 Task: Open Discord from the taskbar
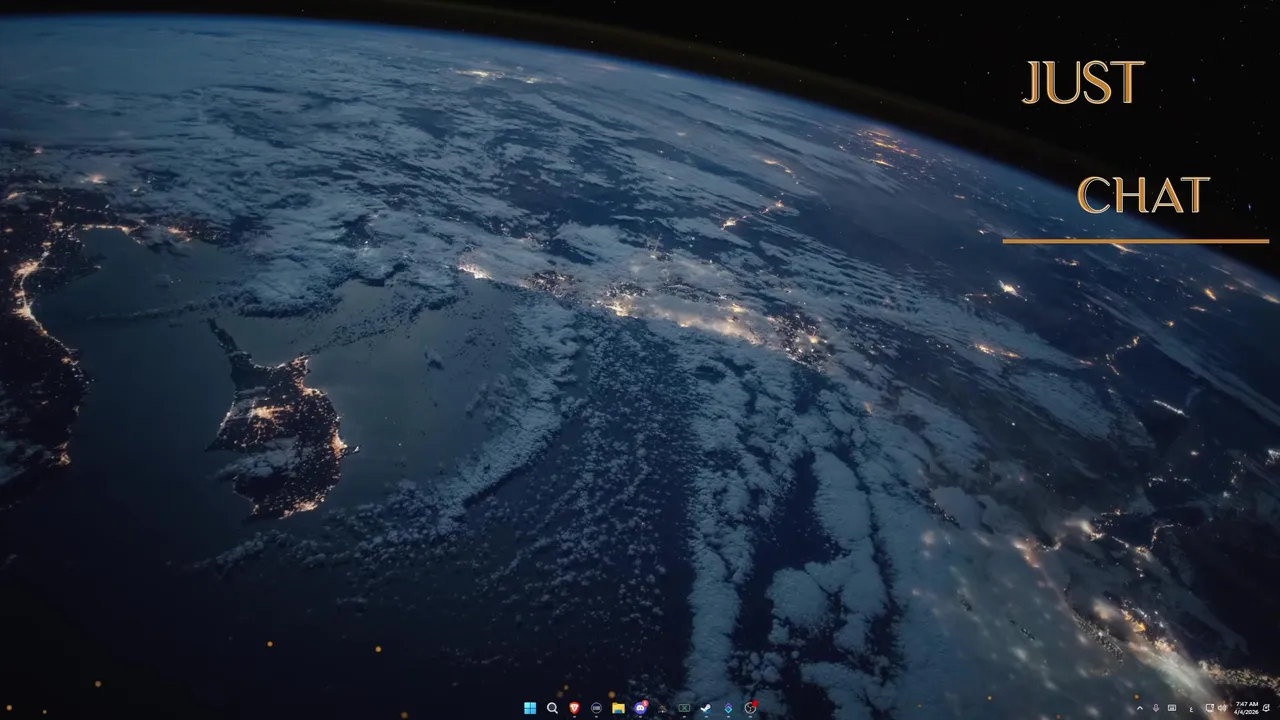[640, 708]
